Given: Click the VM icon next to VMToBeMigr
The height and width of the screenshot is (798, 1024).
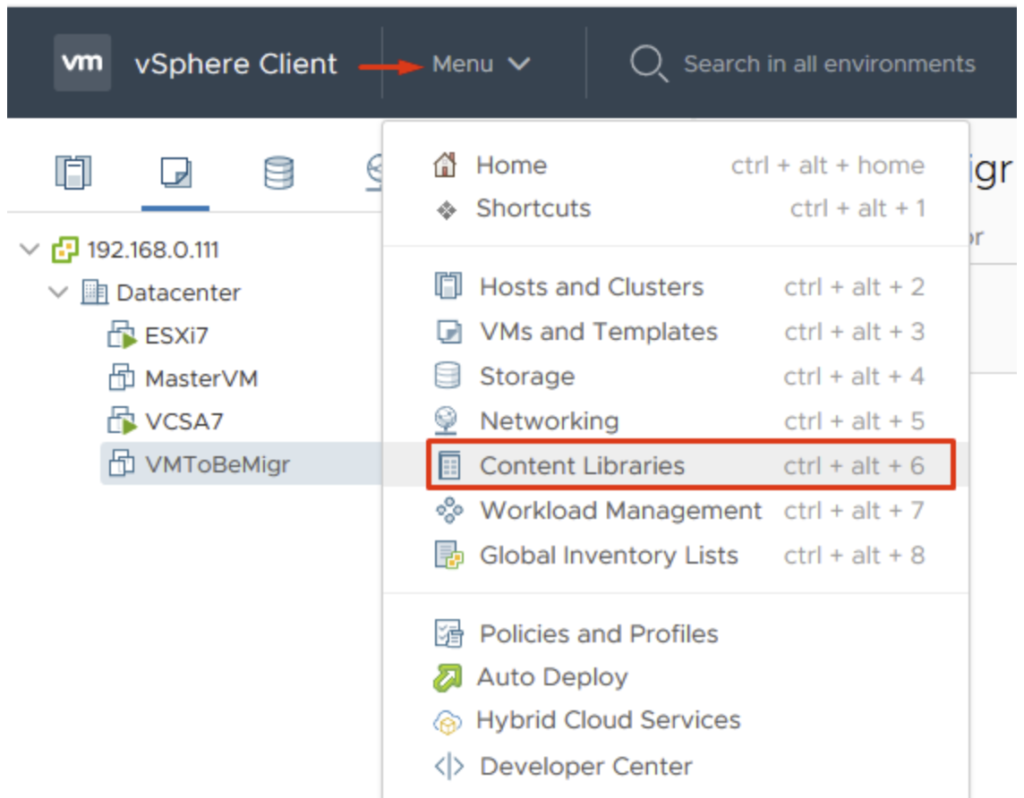Looking at the screenshot, I should pyautogui.click(x=121, y=463).
